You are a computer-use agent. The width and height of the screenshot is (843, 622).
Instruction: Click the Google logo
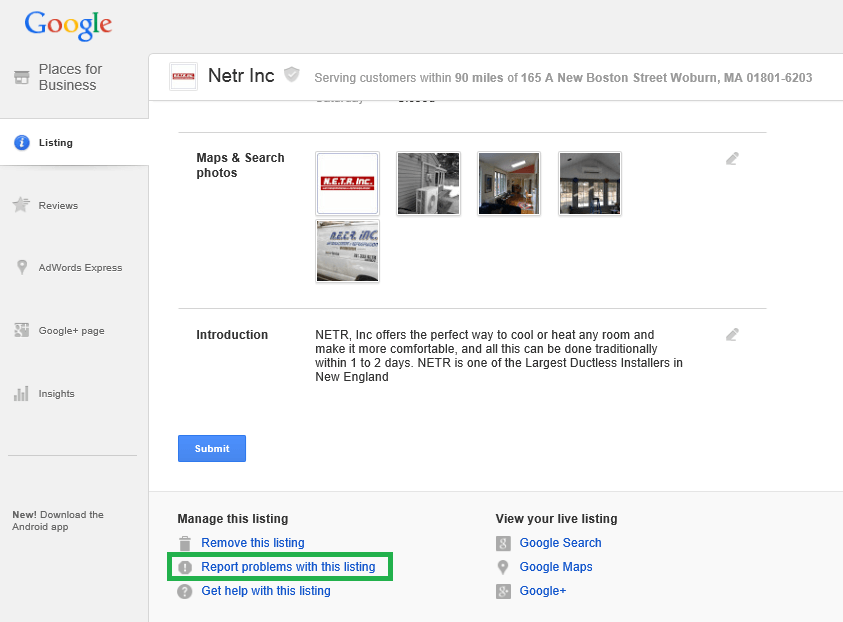coord(68,24)
